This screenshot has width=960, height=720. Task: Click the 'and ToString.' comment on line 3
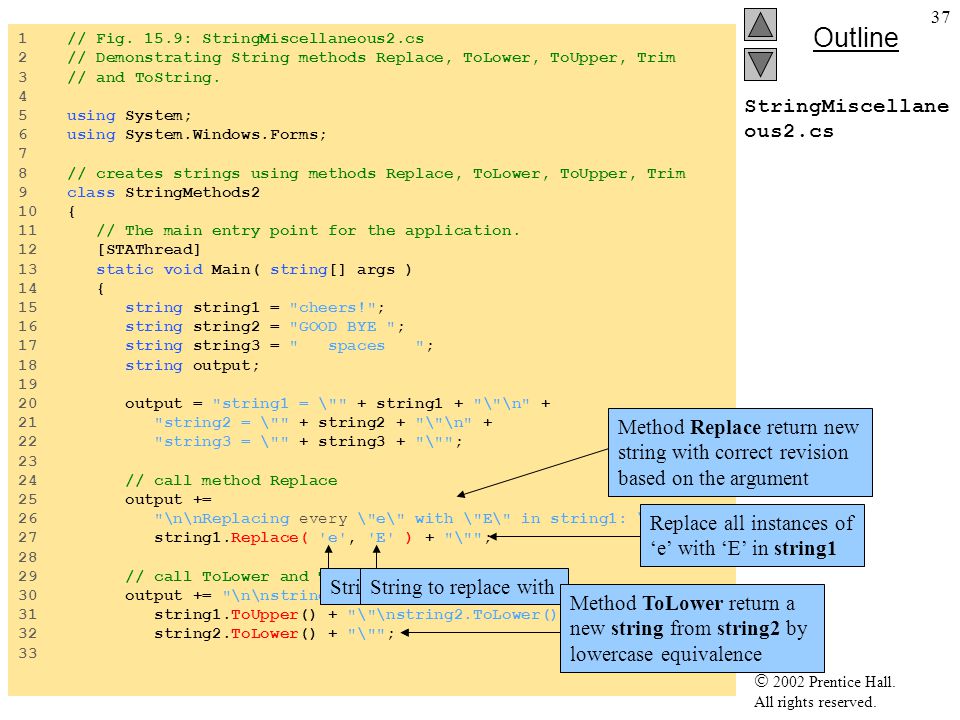point(143,77)
